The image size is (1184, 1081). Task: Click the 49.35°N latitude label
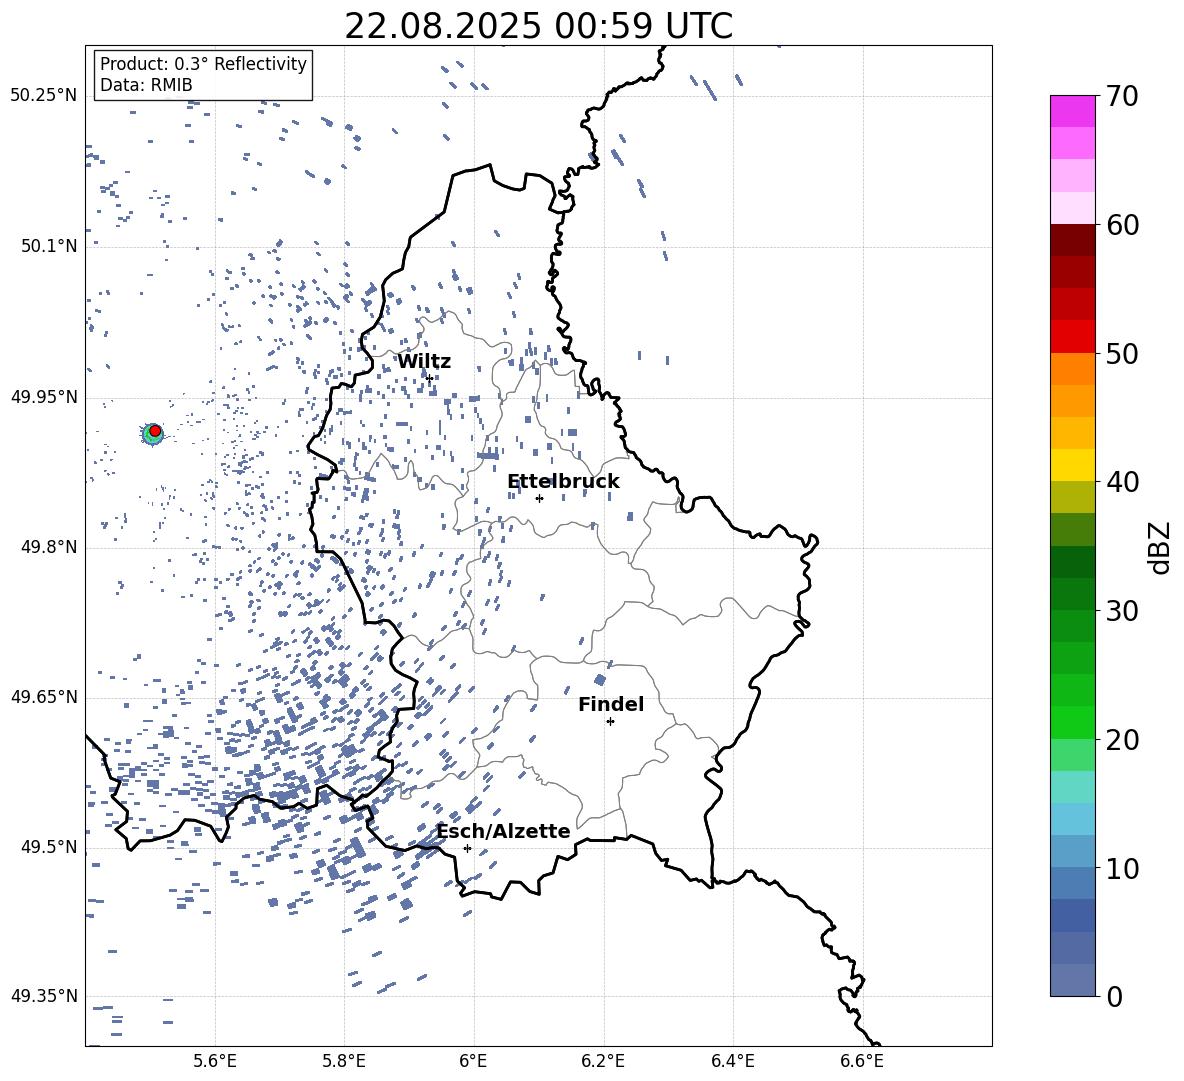(44, 996)
